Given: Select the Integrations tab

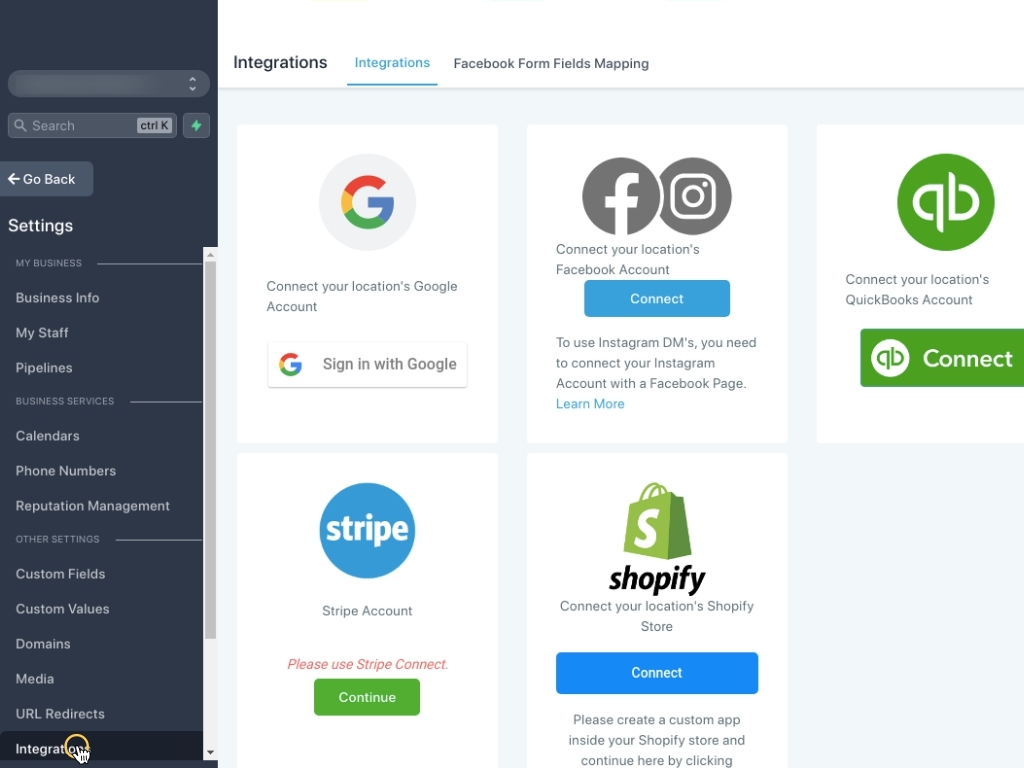Looking at the screenshot, I should coord(392,63).
